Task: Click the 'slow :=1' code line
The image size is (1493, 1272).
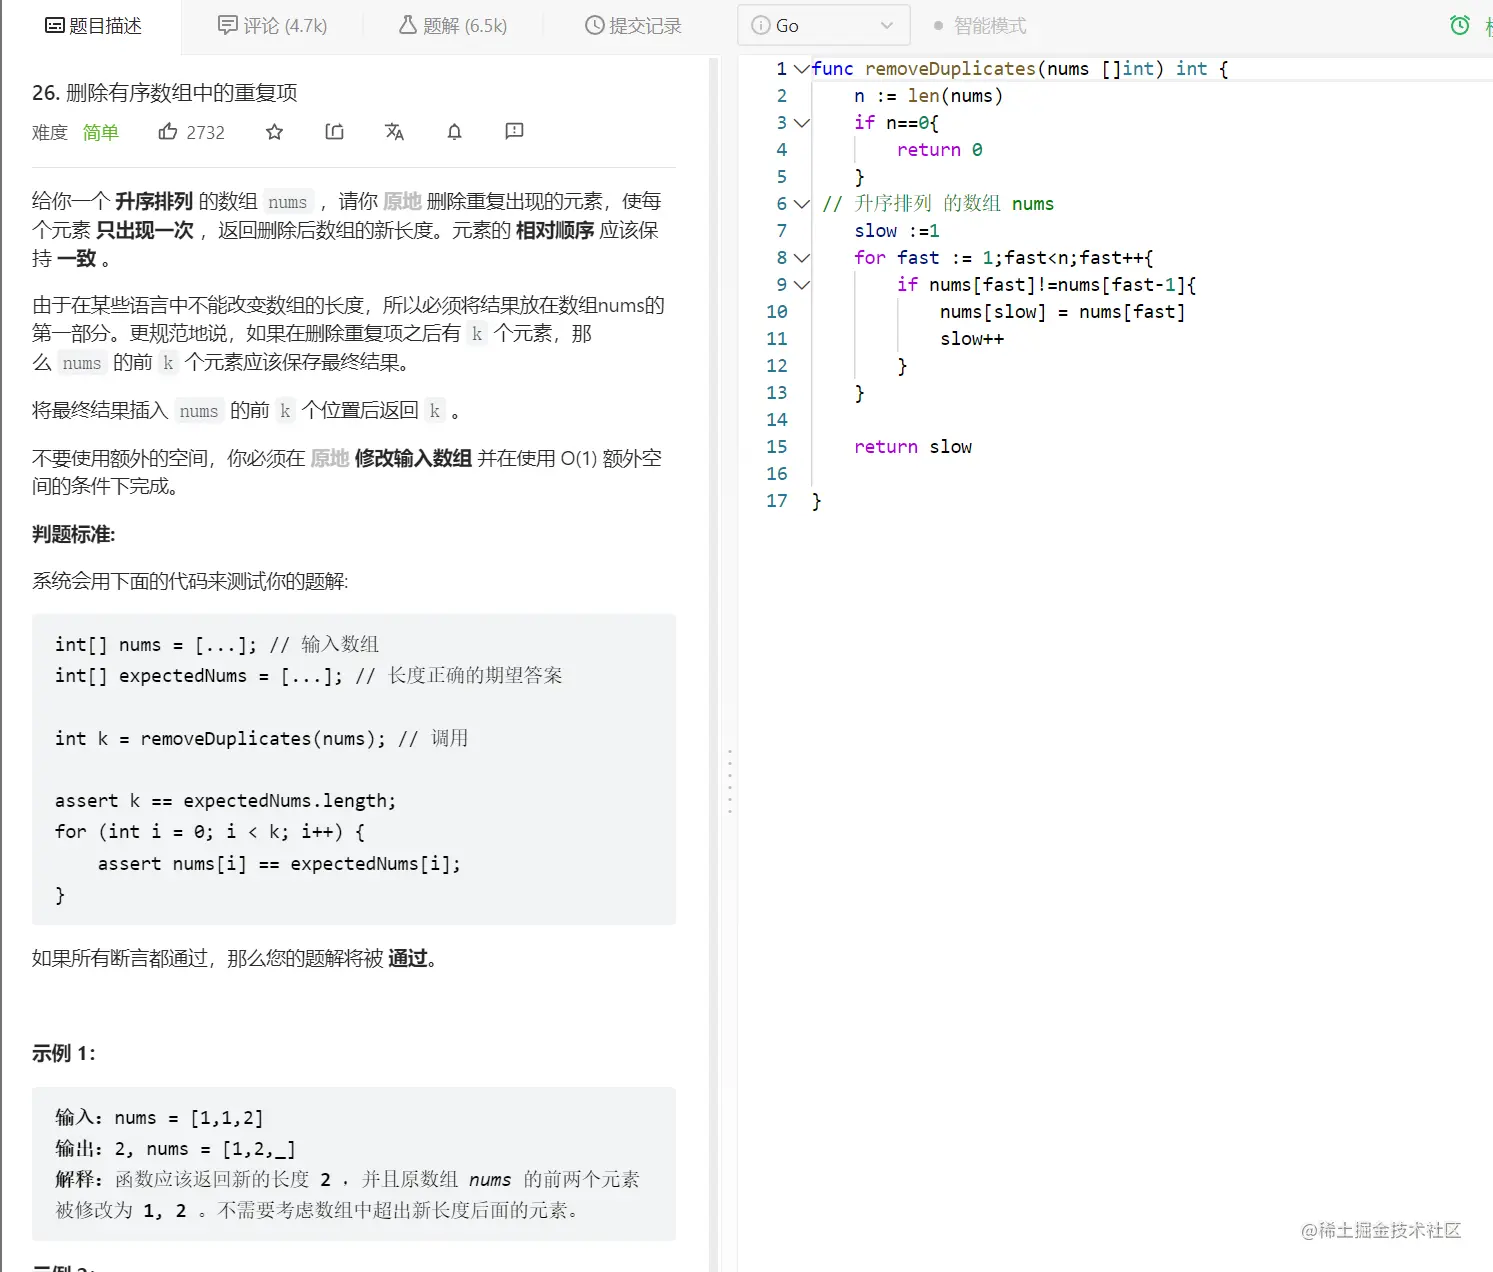Action: pyautogui.click(x=897, y=231)
